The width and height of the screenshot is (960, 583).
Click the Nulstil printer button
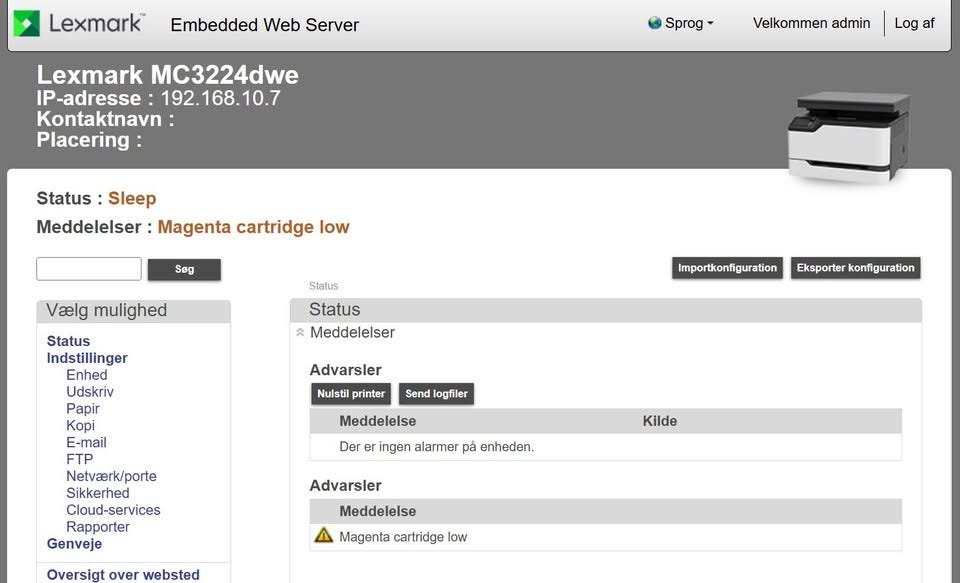pos(351,394)
